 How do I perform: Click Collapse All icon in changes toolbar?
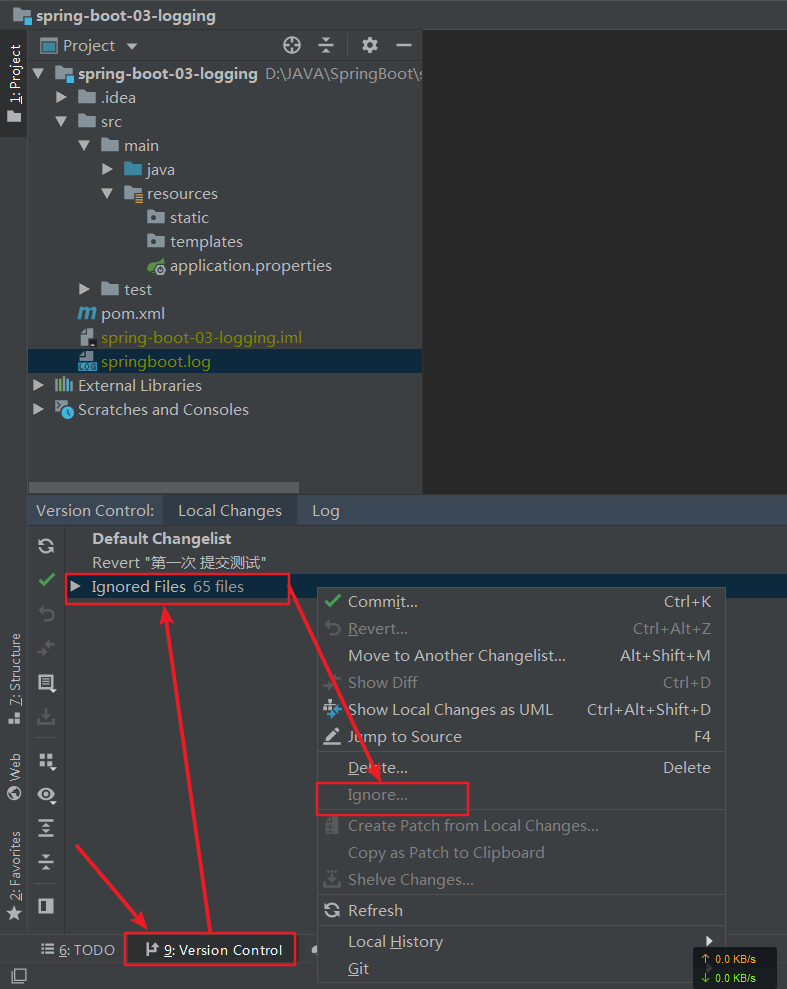[x=46, y=862]
